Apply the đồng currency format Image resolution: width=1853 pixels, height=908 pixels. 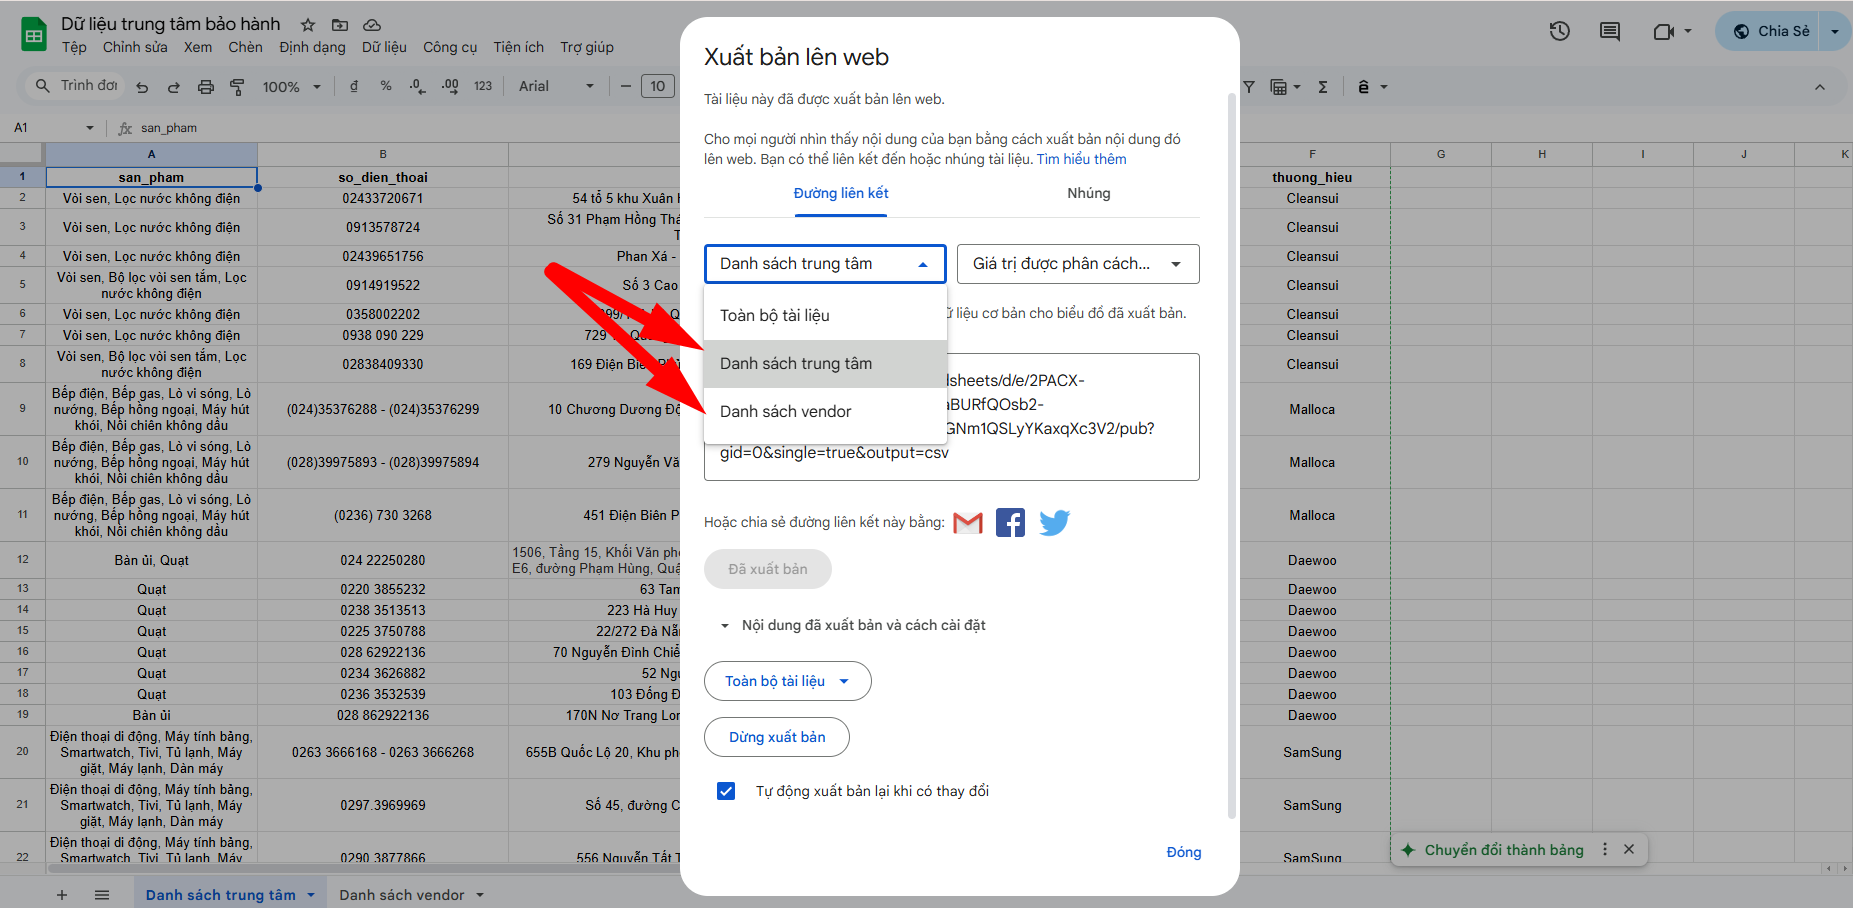(354, 87)
